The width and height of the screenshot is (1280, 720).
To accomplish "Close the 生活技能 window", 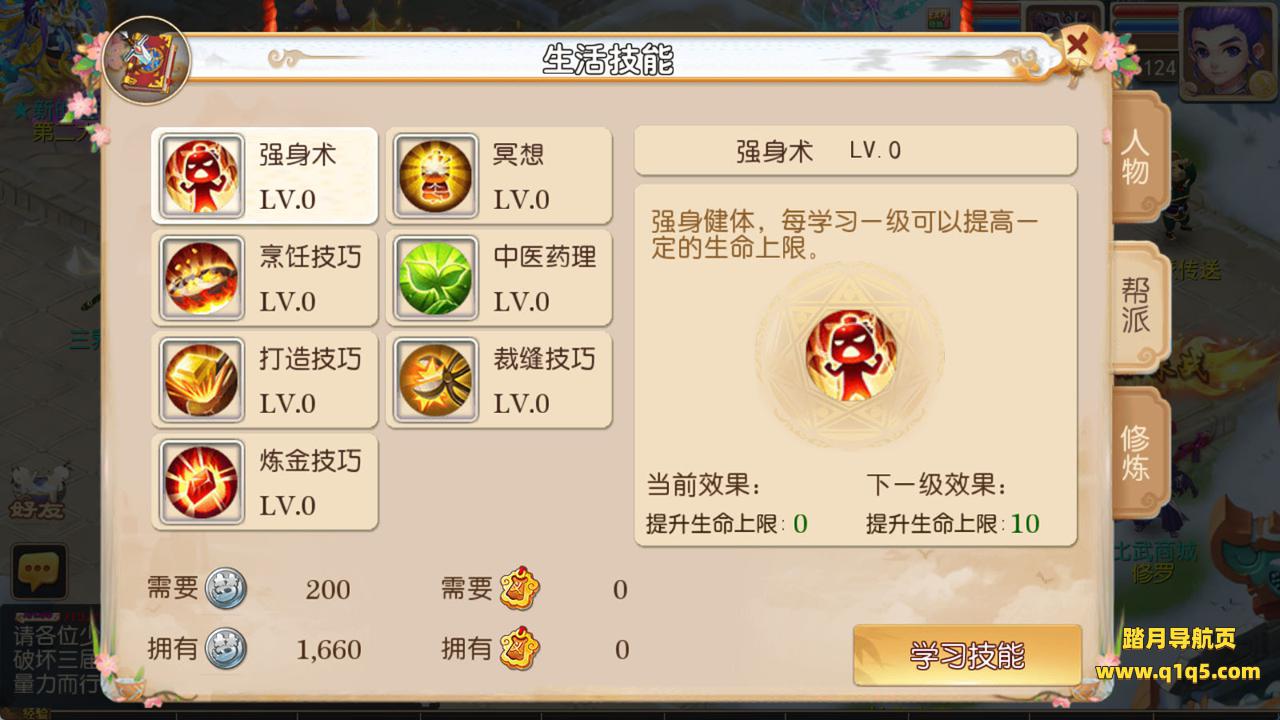I will tap(1078, 45).
